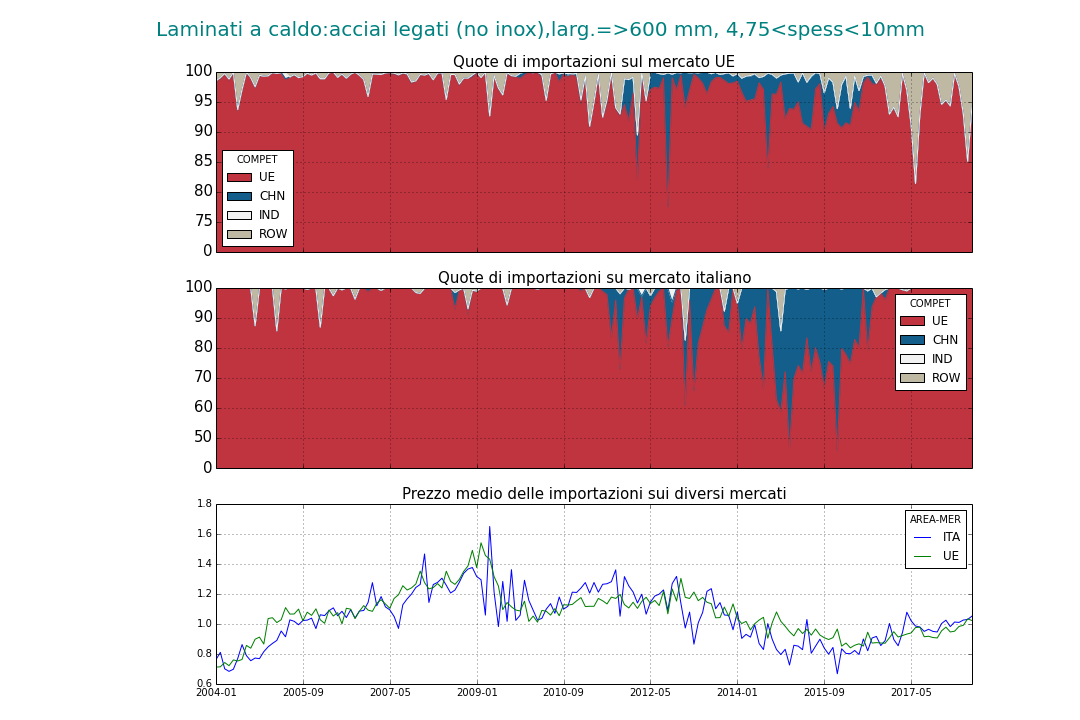Image resolution: width=1080 pixels, height=720 pixels.
Task: Click subtitle 'Quote di importazioni su mercato italiano'
Action: coord(594,278)
